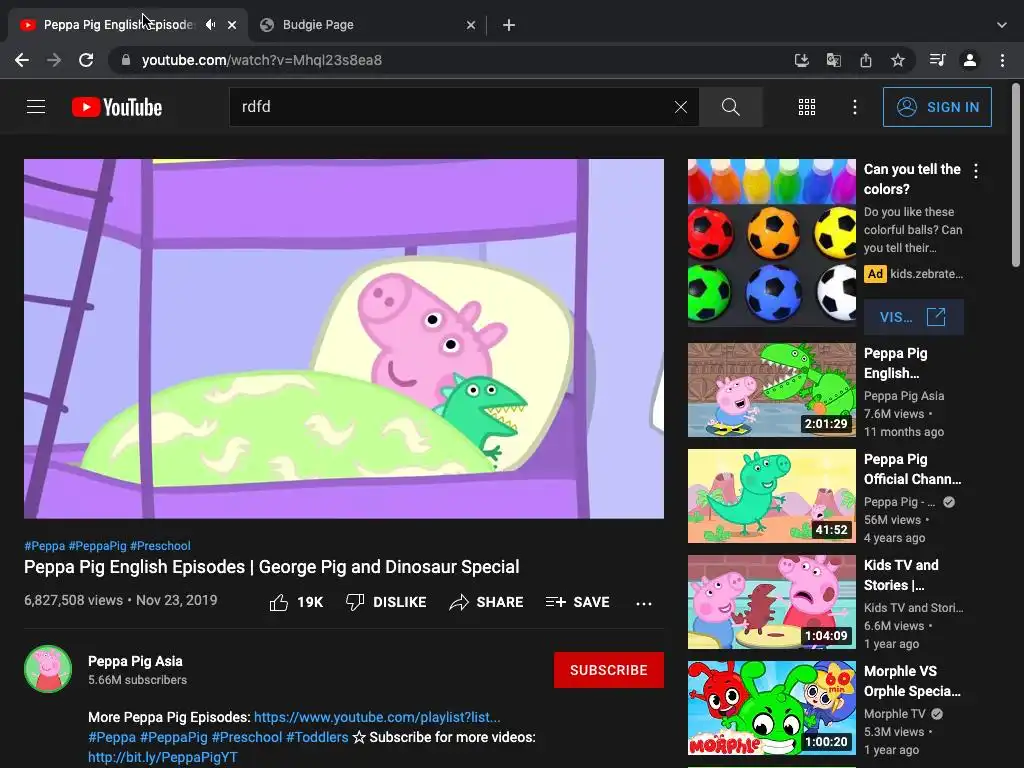This screenshot has width=1024, height=768.
Task: Dislike the Peppa Pig video
Action: tap(386, 602)
